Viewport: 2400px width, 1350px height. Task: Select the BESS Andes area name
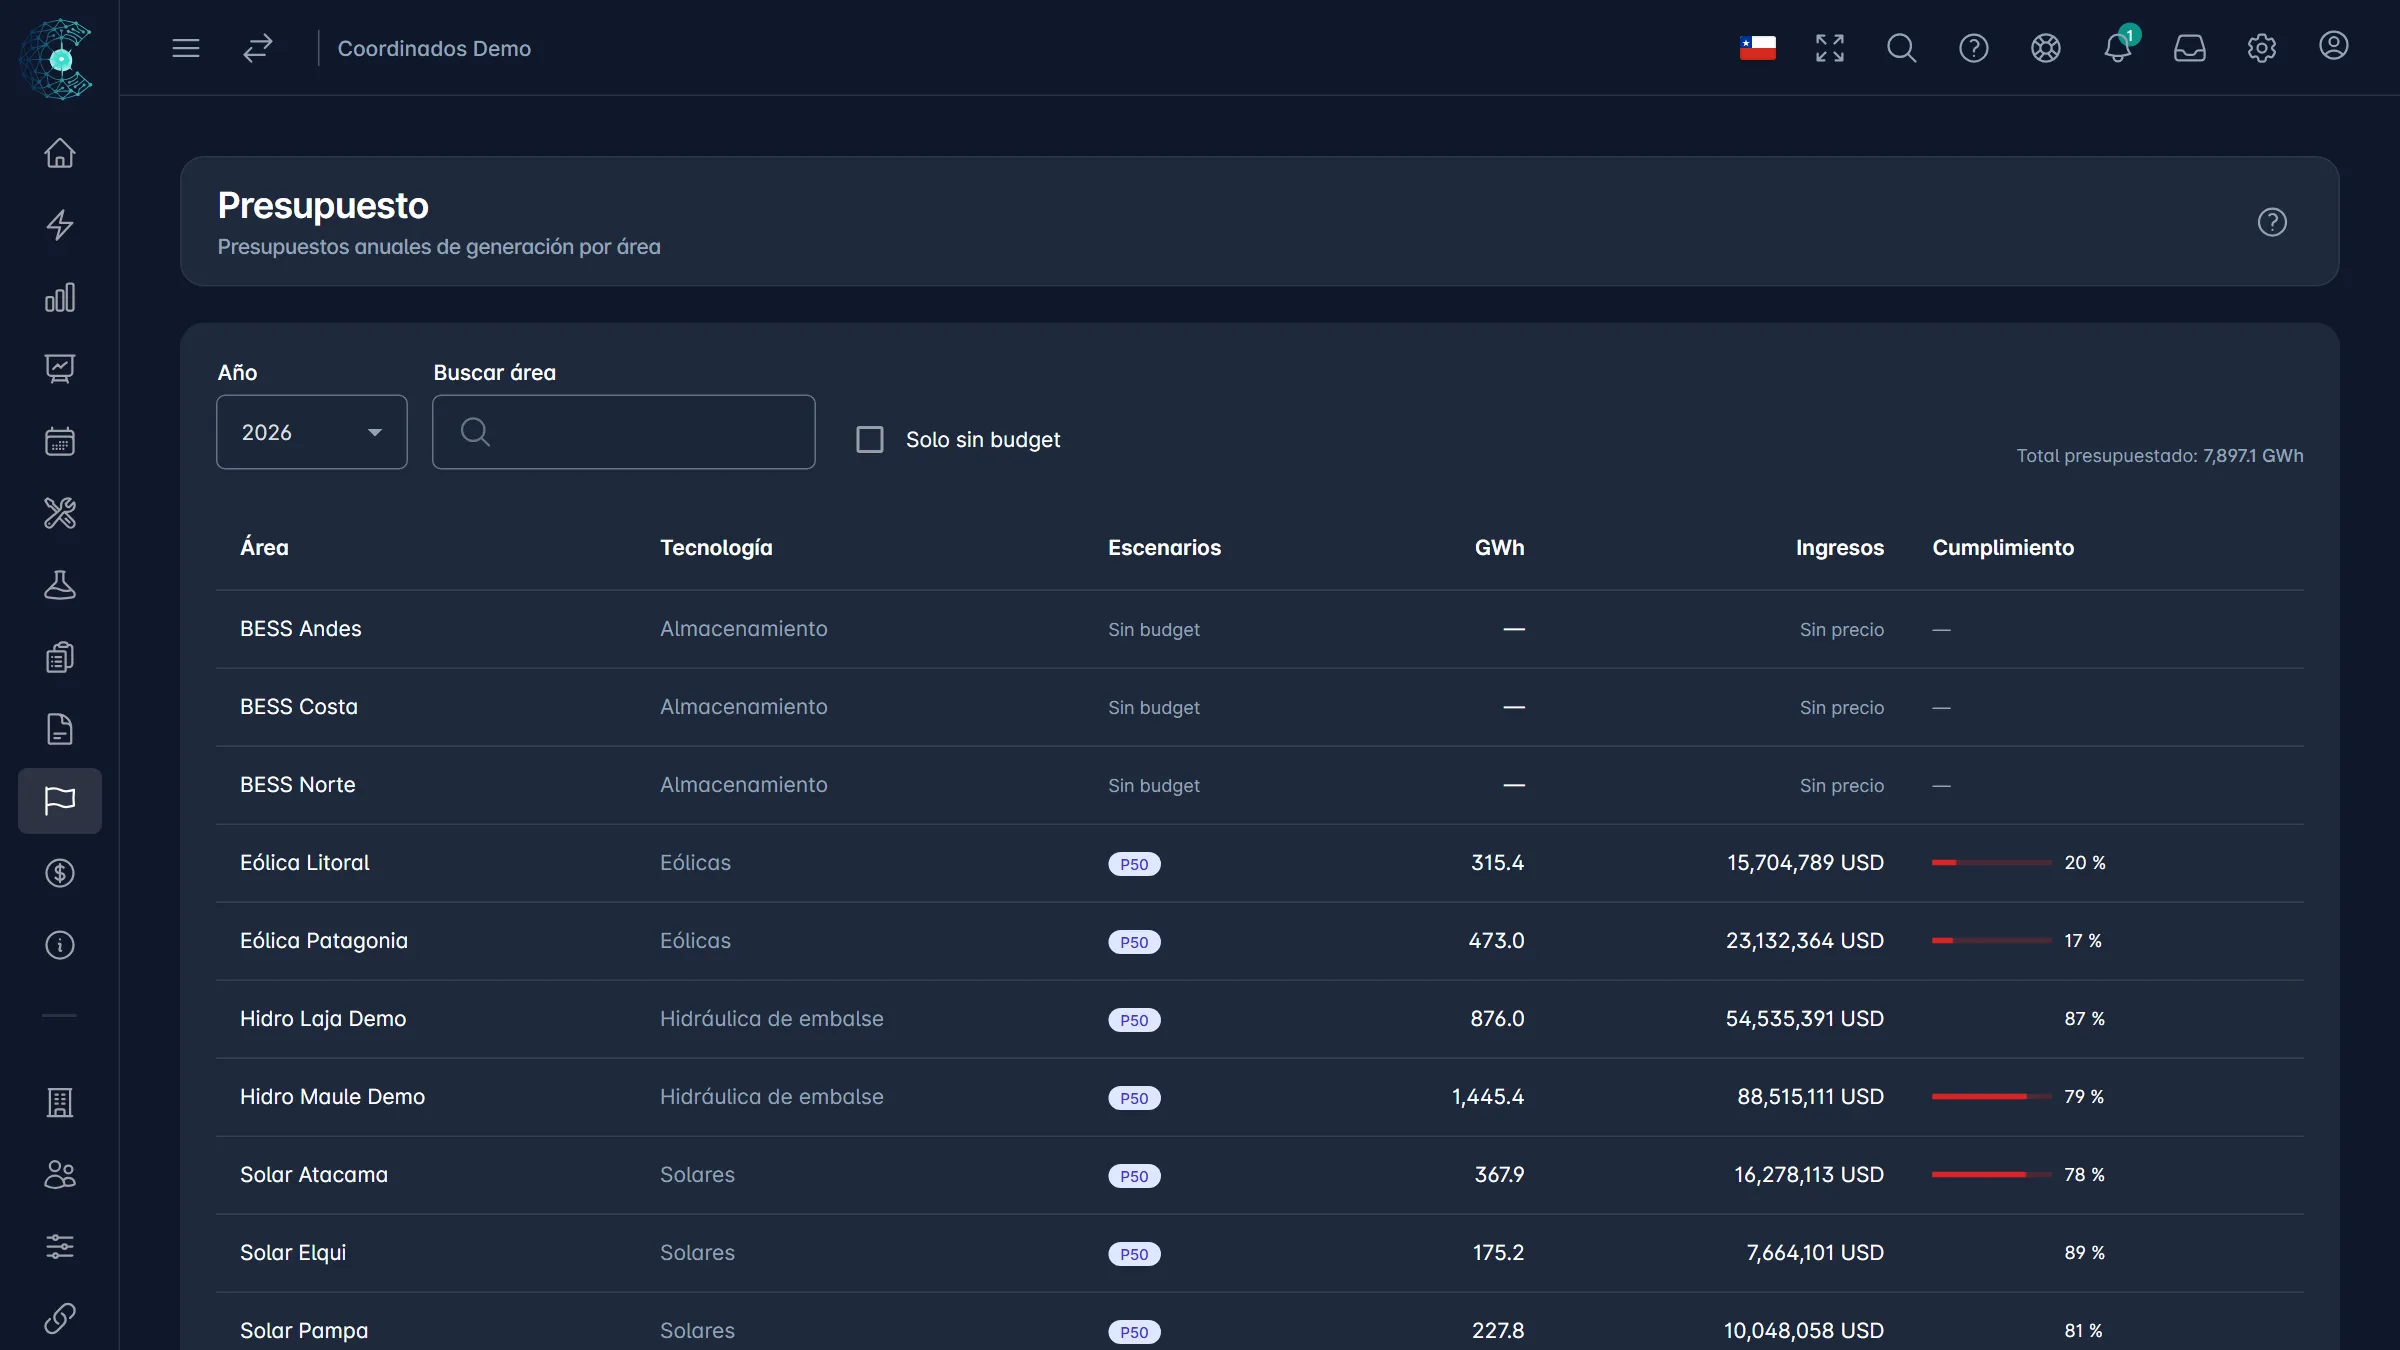(x=301, y=629)
